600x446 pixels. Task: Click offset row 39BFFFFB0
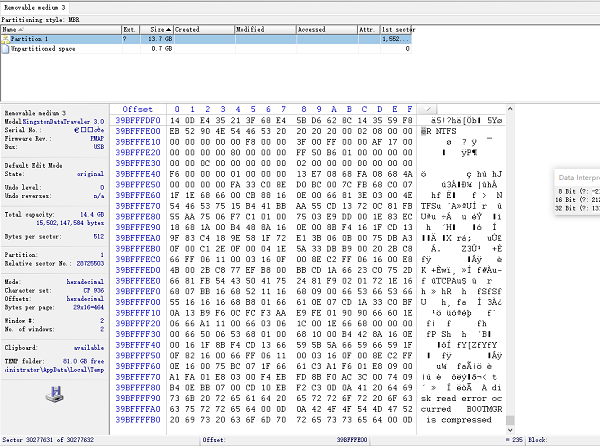pos(138,420)
